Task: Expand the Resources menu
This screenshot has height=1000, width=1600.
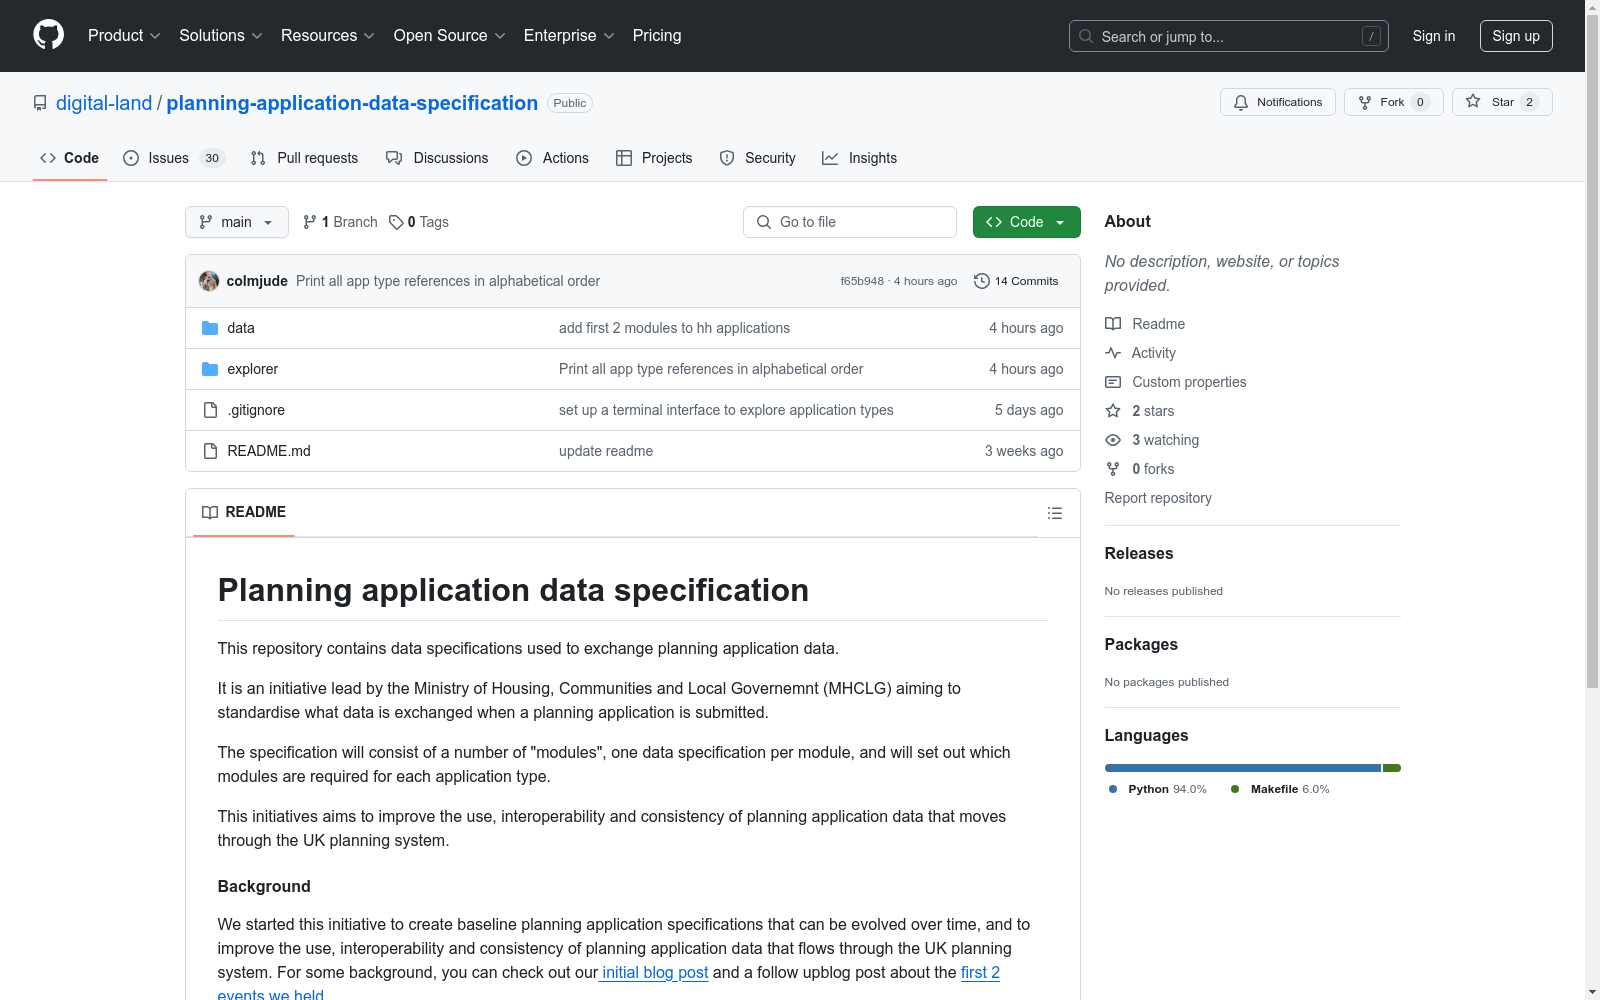Action: [328, 36]
